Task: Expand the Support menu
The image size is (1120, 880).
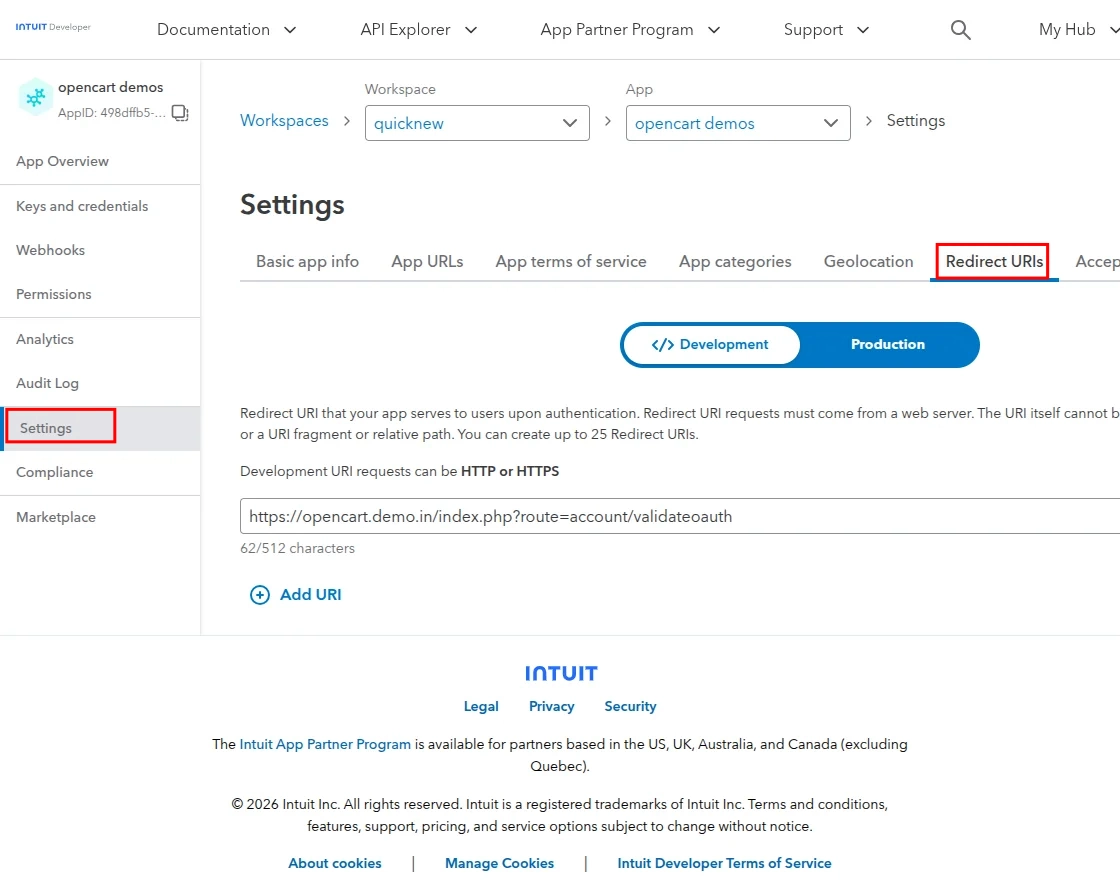Action: point(826,30)
